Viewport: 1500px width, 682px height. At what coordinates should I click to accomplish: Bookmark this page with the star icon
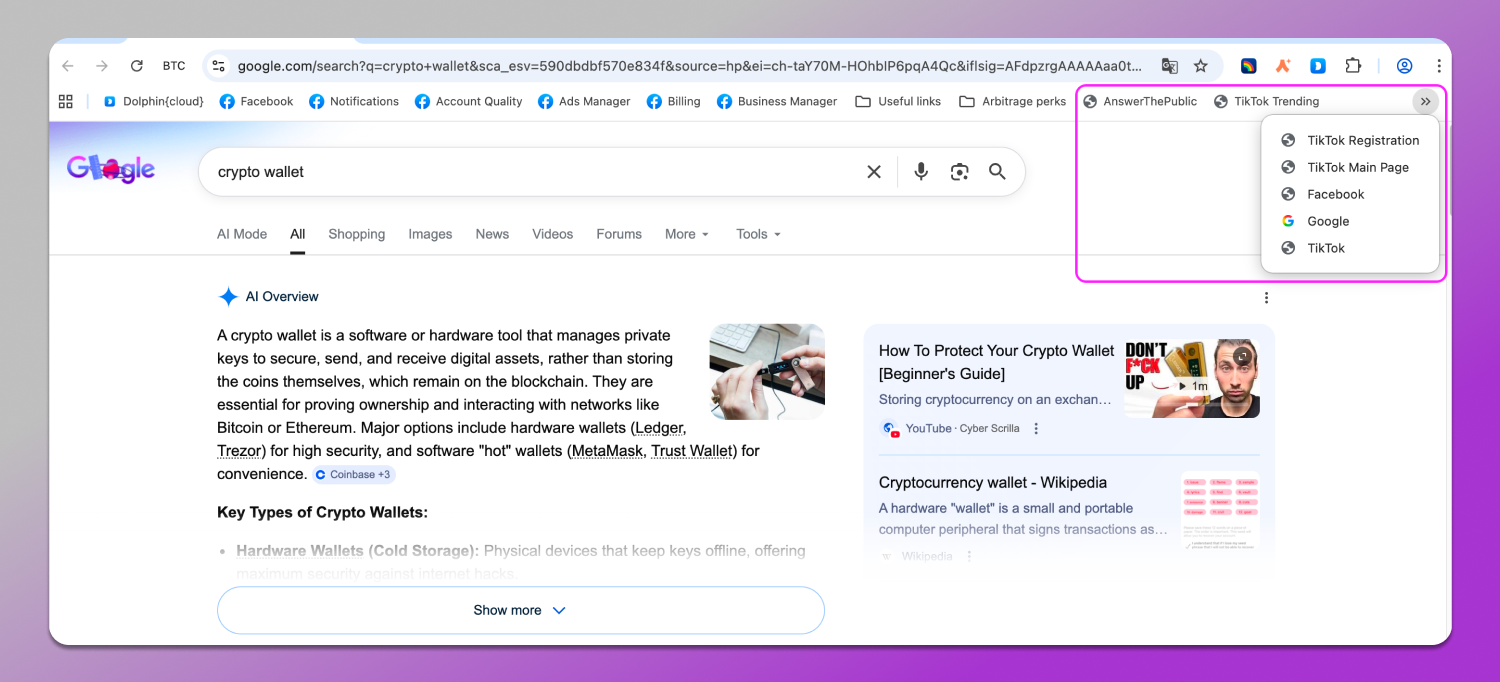click(1201, 66)
